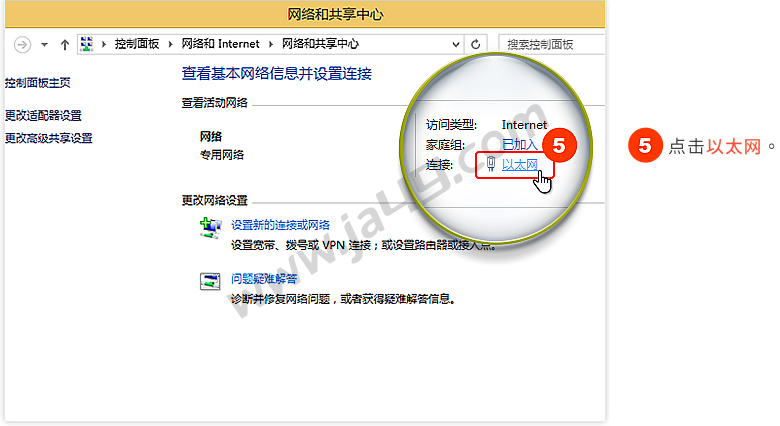Refresh the page with the reload icon
This screenshot has height=426, width=780.
click(x=476, y=44)
